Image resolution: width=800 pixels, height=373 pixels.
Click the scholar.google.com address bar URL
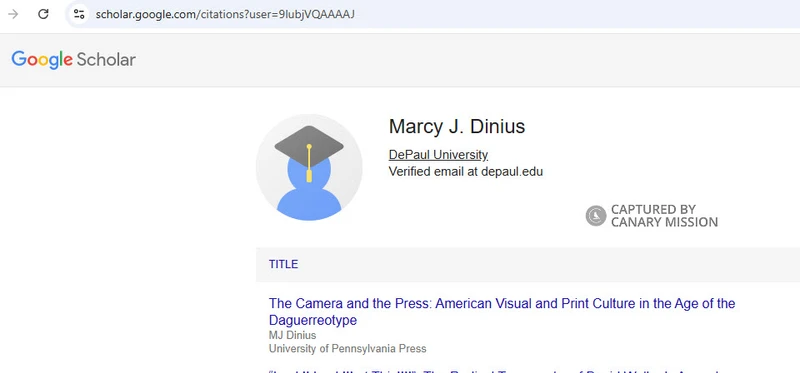click(225, 14)
